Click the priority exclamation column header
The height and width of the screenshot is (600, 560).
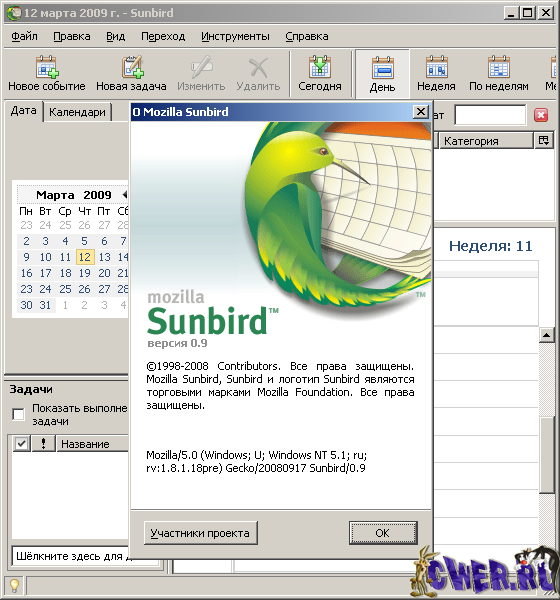coord(43,444)
